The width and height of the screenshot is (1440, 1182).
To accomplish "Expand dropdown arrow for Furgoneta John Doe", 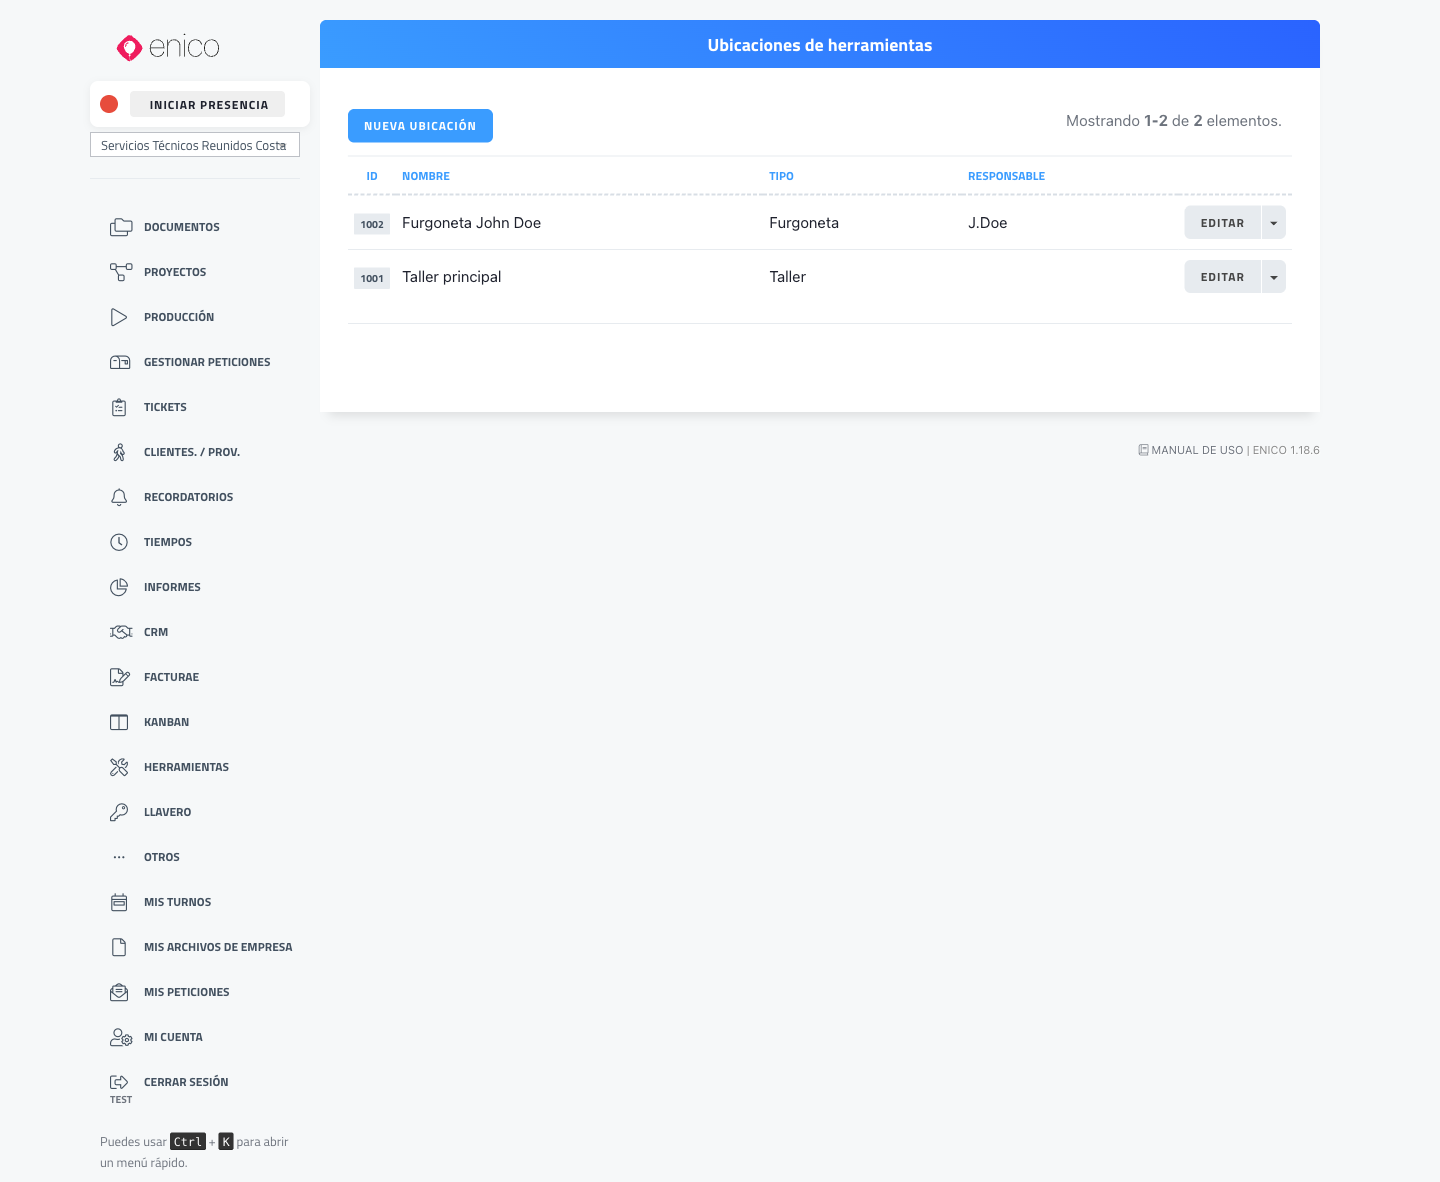I will tap(1274, 223).
